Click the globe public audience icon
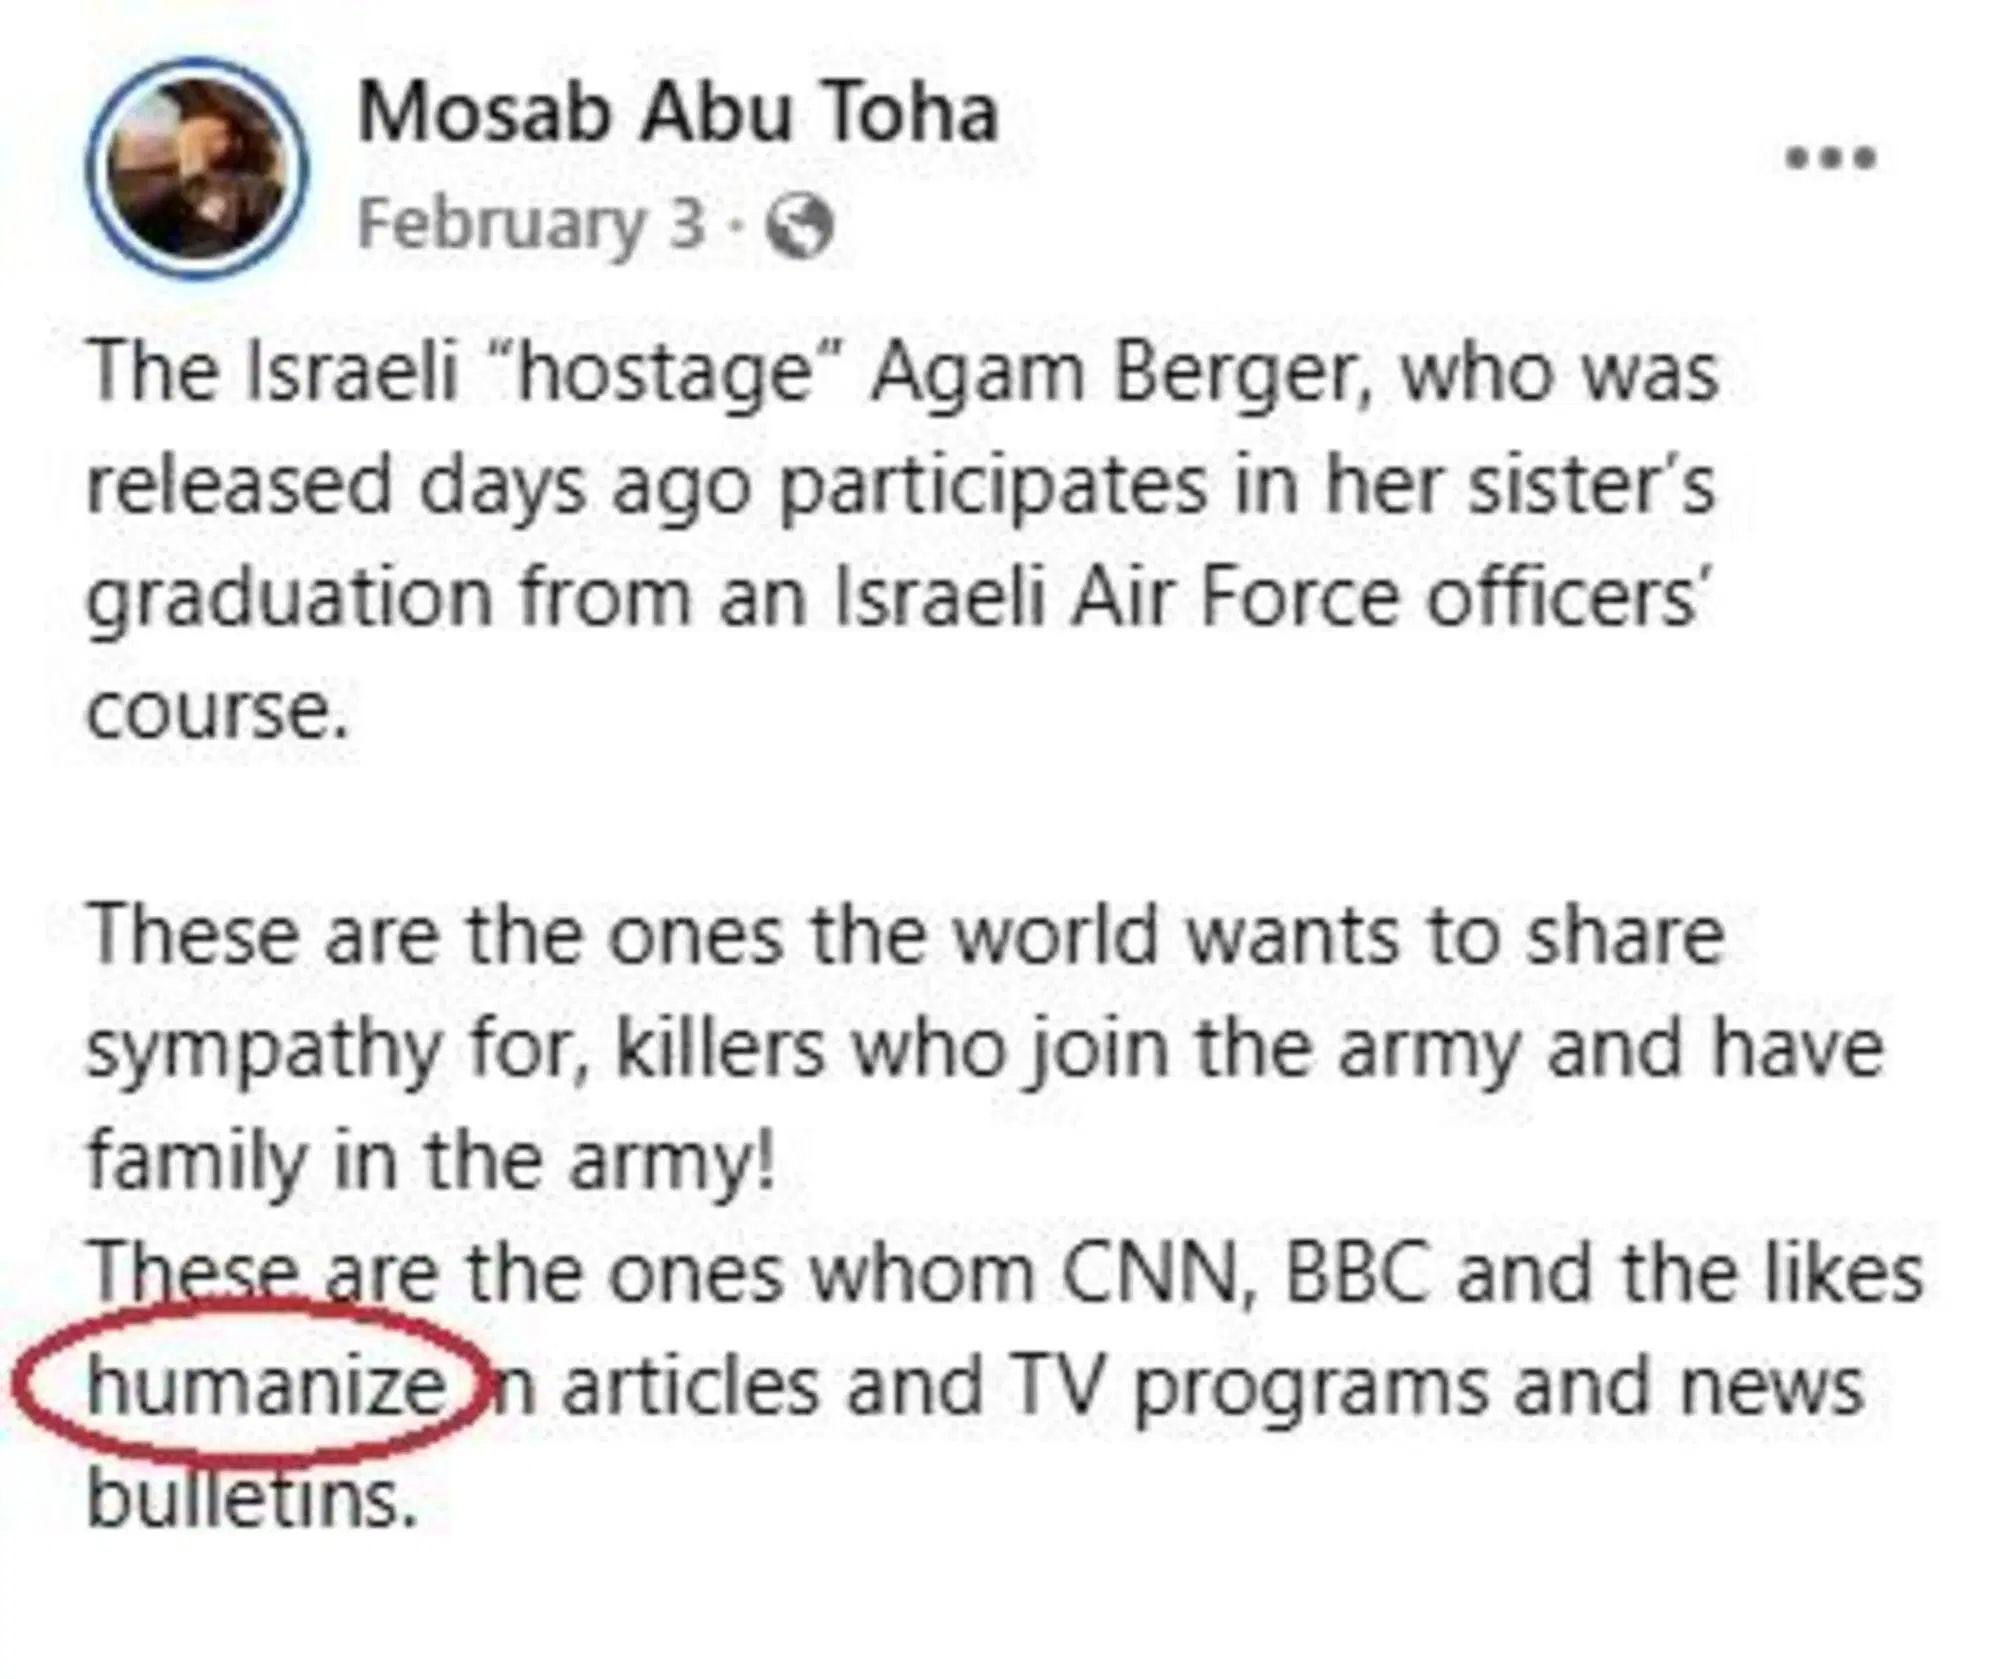This screenshot has height=1679, width=2000. (799, 226)
